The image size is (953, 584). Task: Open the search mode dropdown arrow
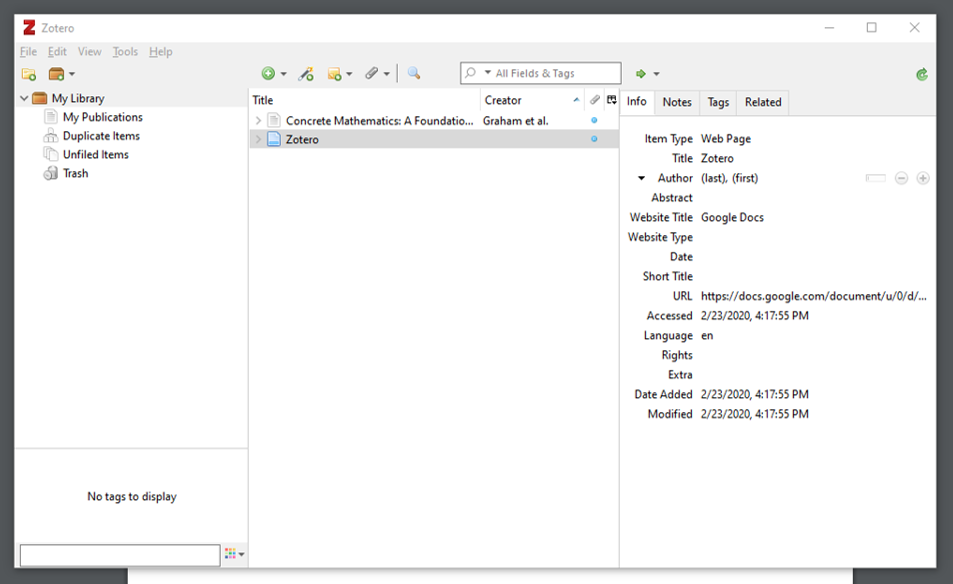click(487, 72)
